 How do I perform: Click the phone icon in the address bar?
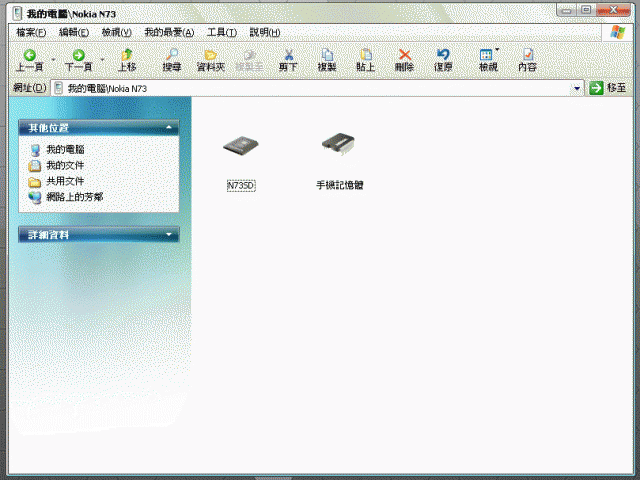tap(59, 88)
